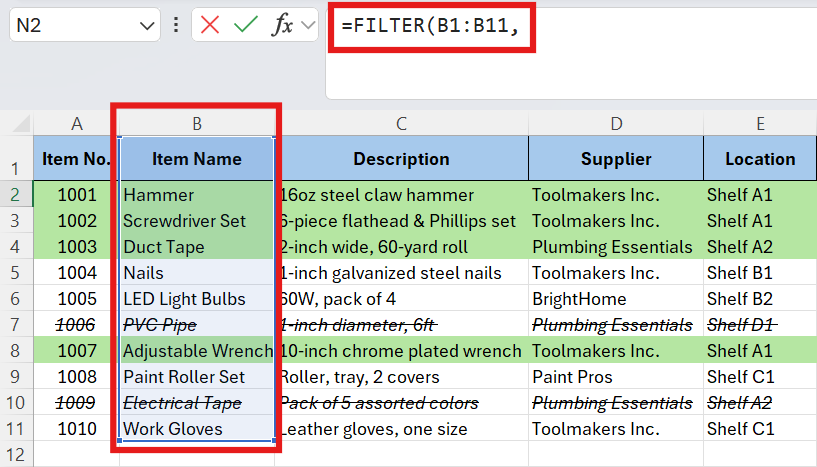Viewport: 817px width, 467px height.
Task: Select column C header
Action: click(x=401, y=124)
